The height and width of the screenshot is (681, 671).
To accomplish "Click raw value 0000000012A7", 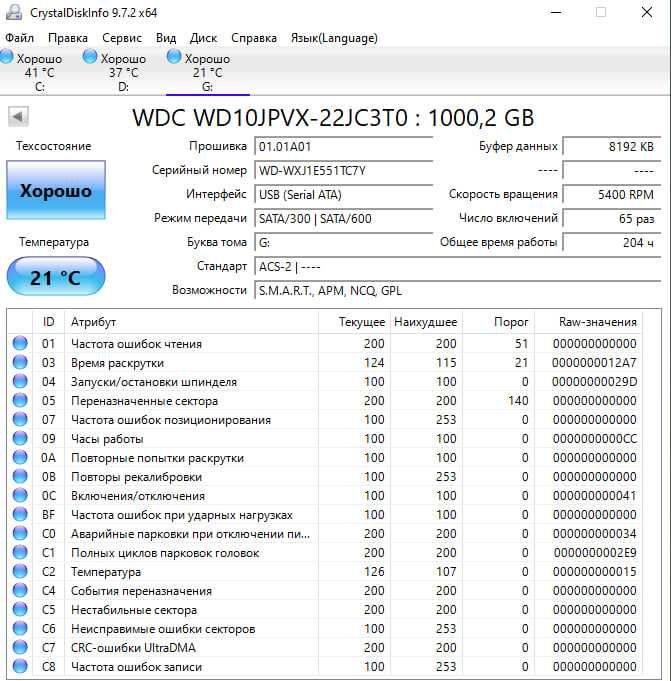I will coord(594,362).
